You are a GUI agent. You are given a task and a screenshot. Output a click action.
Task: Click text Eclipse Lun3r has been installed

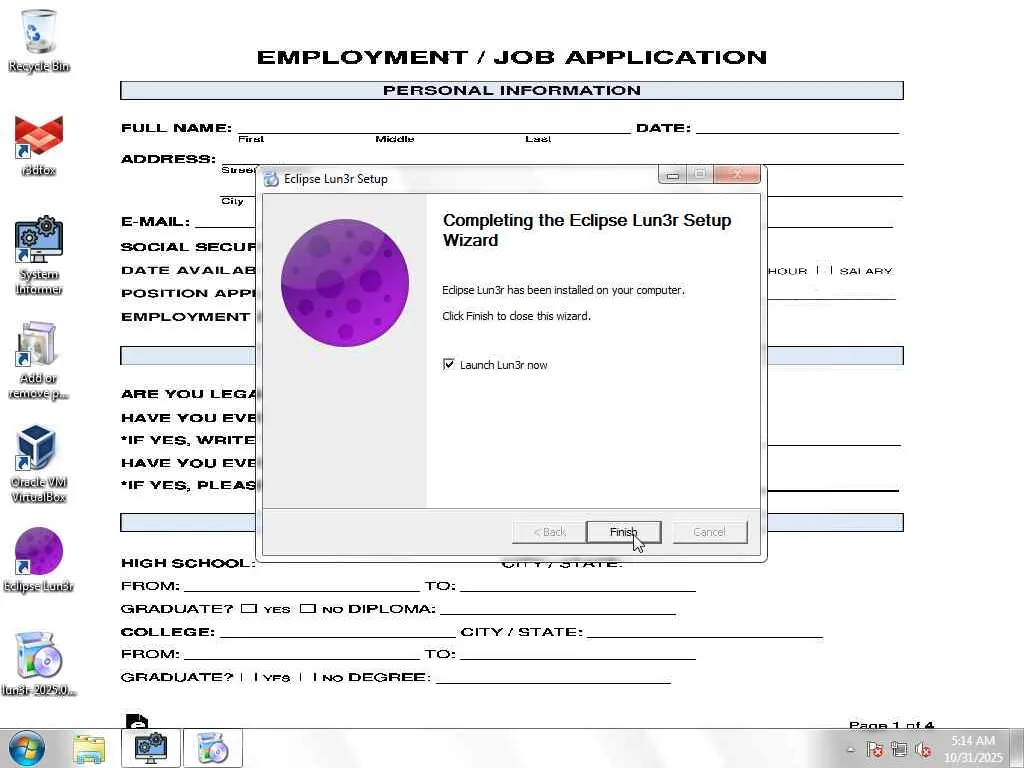tap(563, 290)
